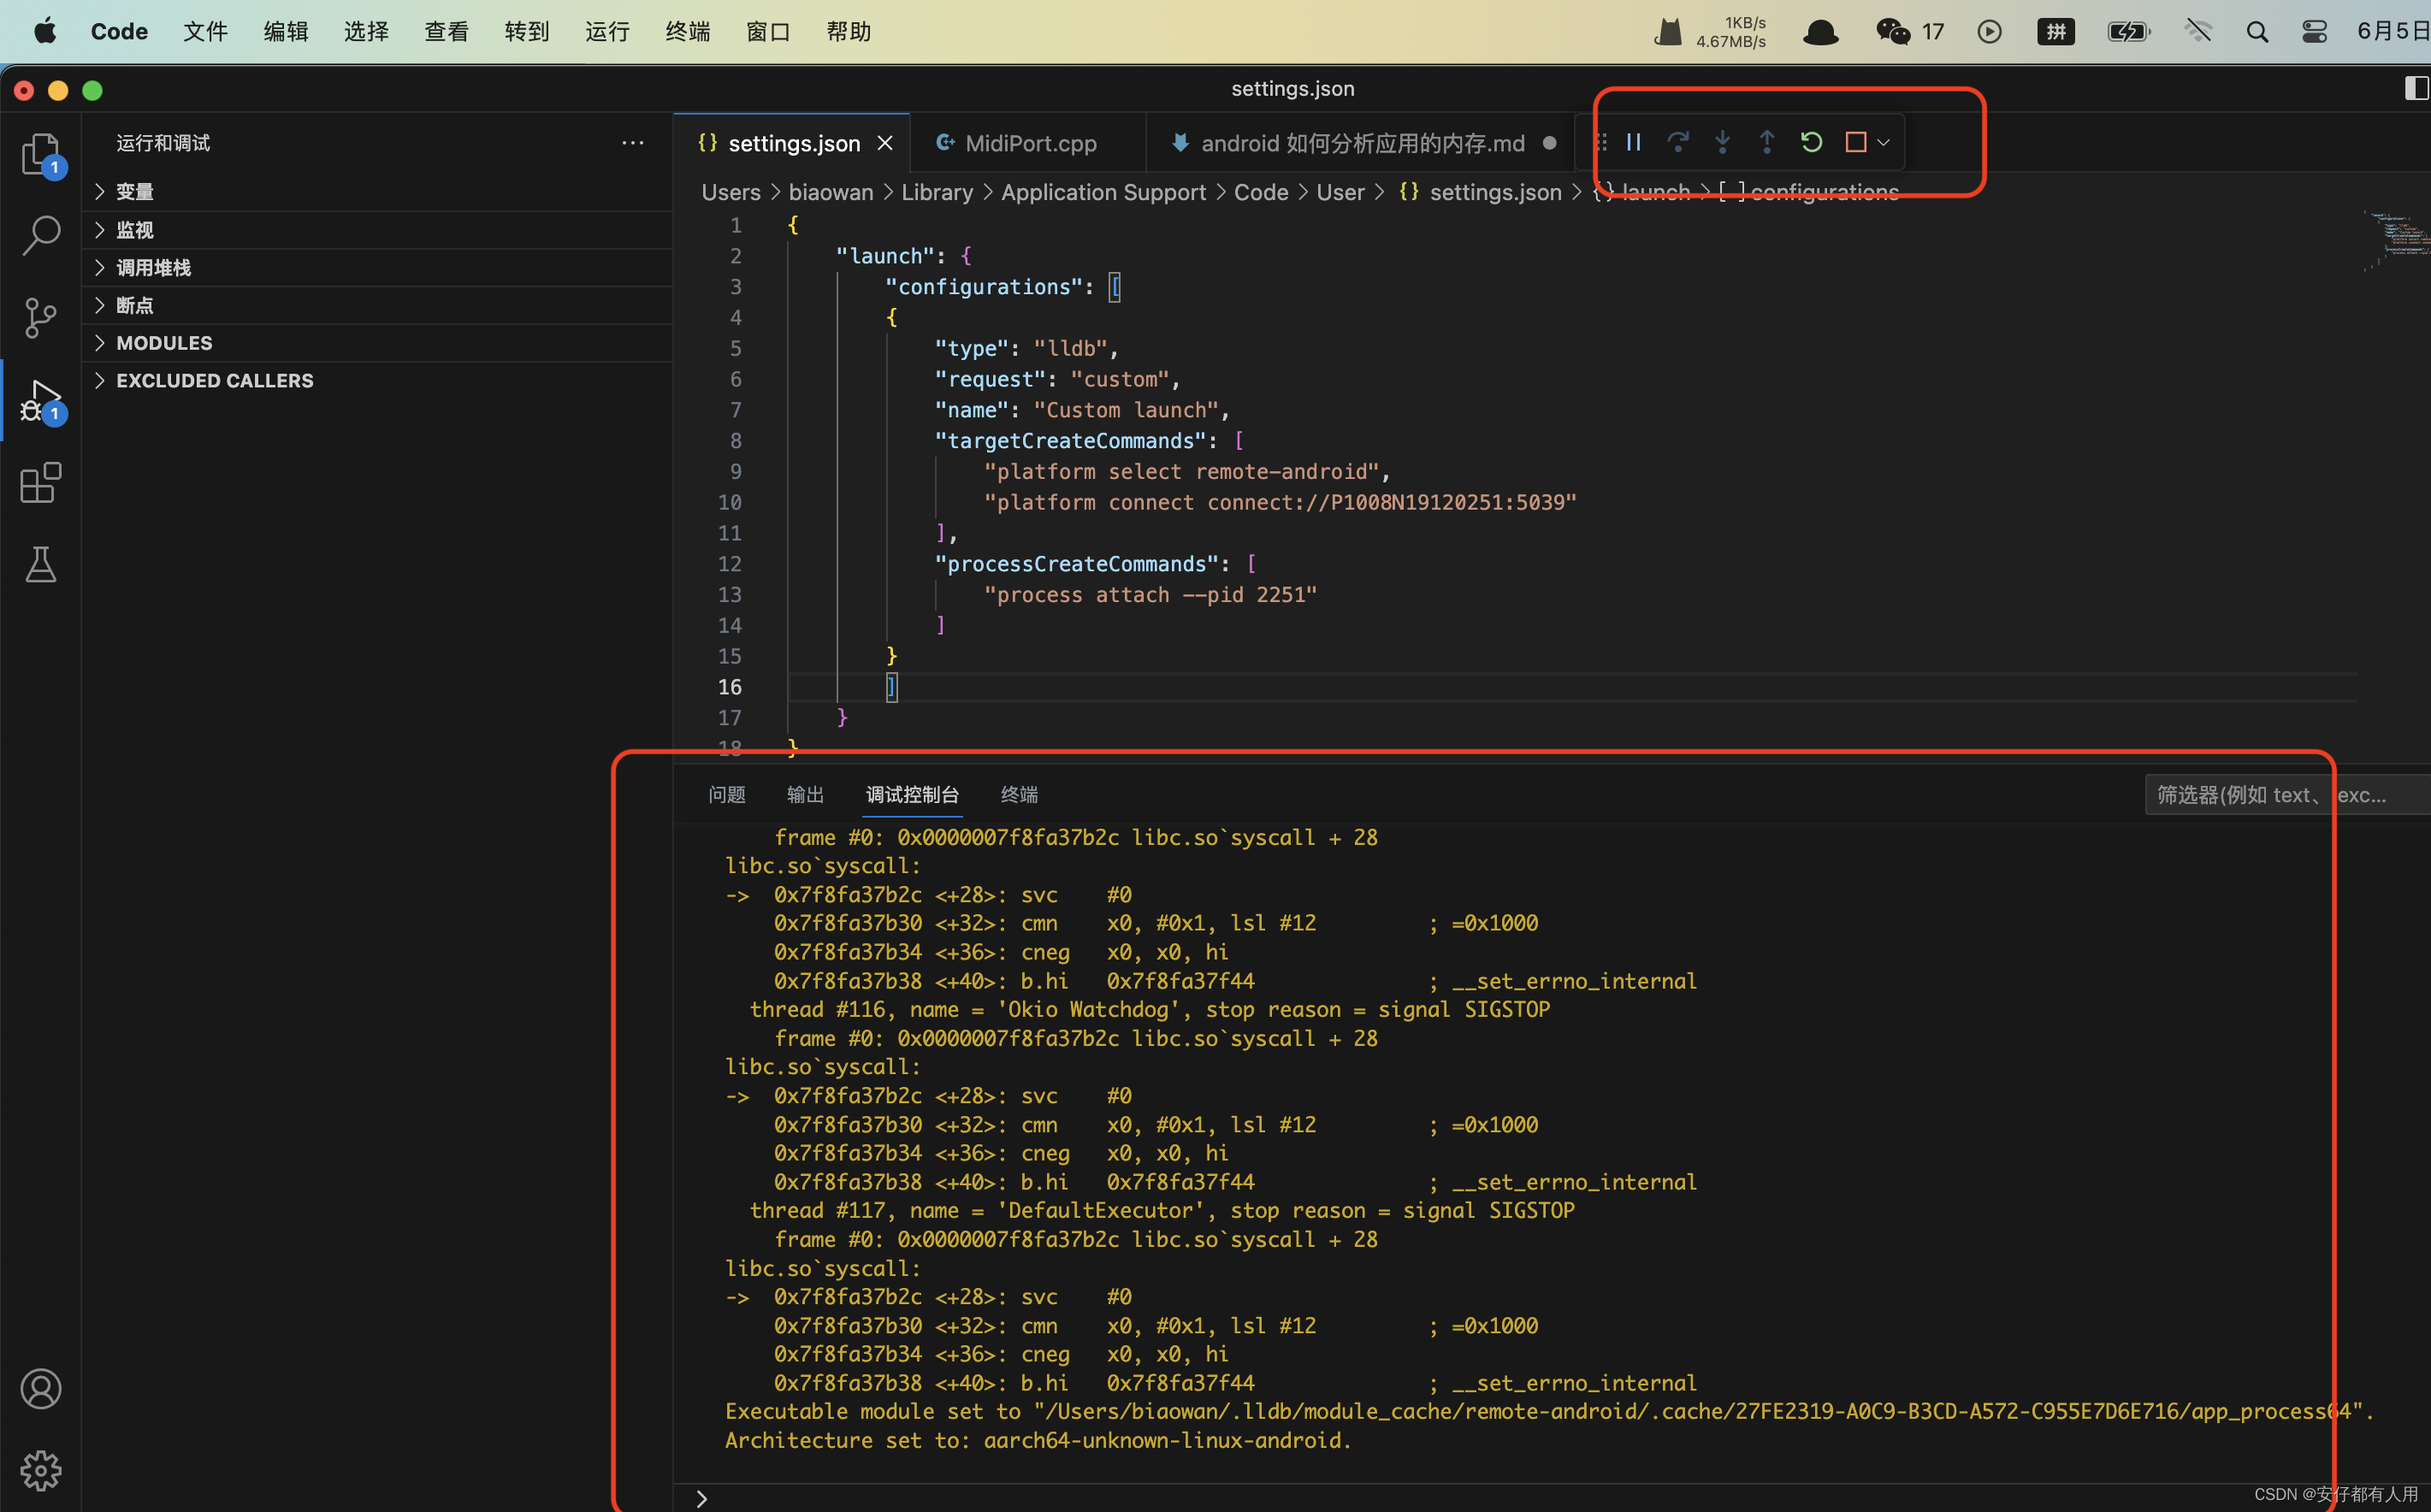Restart the debug session
2431x1512 pixels.
click(1811, 142)
